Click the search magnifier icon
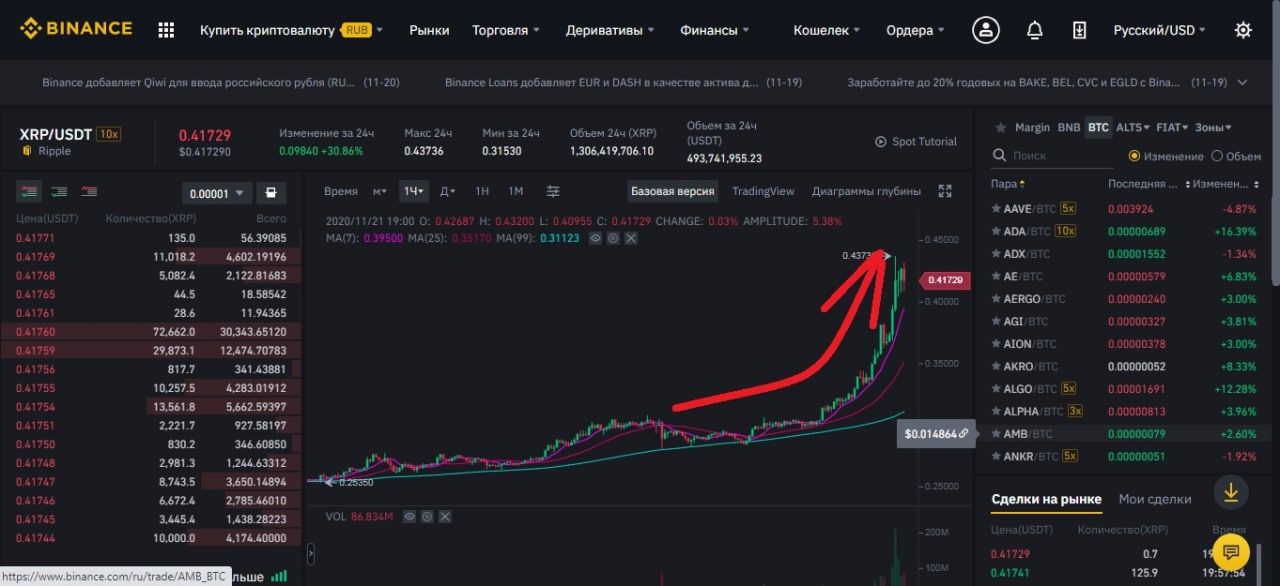Screen dimensions: 1280x586 [x=998, y=155]
